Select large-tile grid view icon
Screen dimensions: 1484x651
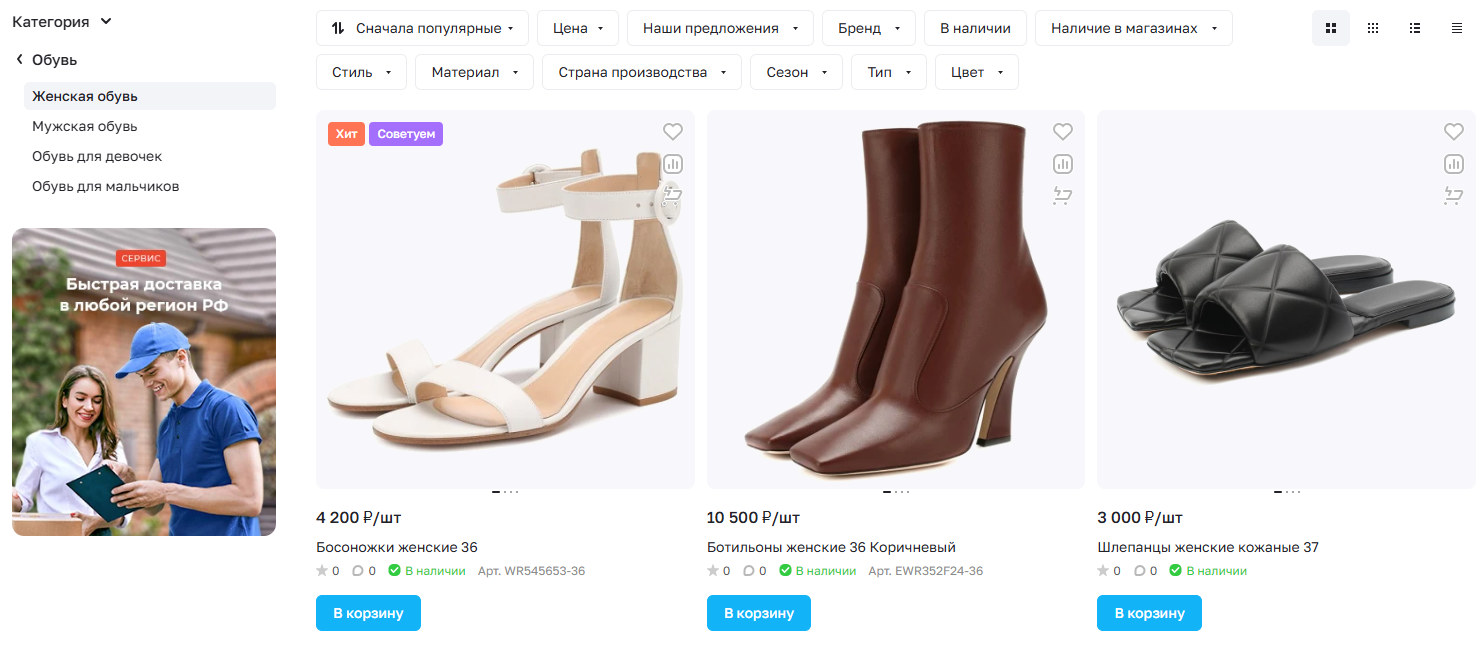coord(1331,29)
